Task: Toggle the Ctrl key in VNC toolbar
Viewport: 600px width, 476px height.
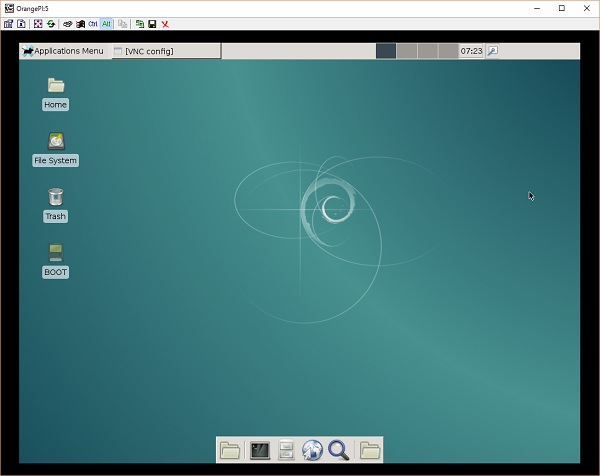Action: tap(93, 23)
